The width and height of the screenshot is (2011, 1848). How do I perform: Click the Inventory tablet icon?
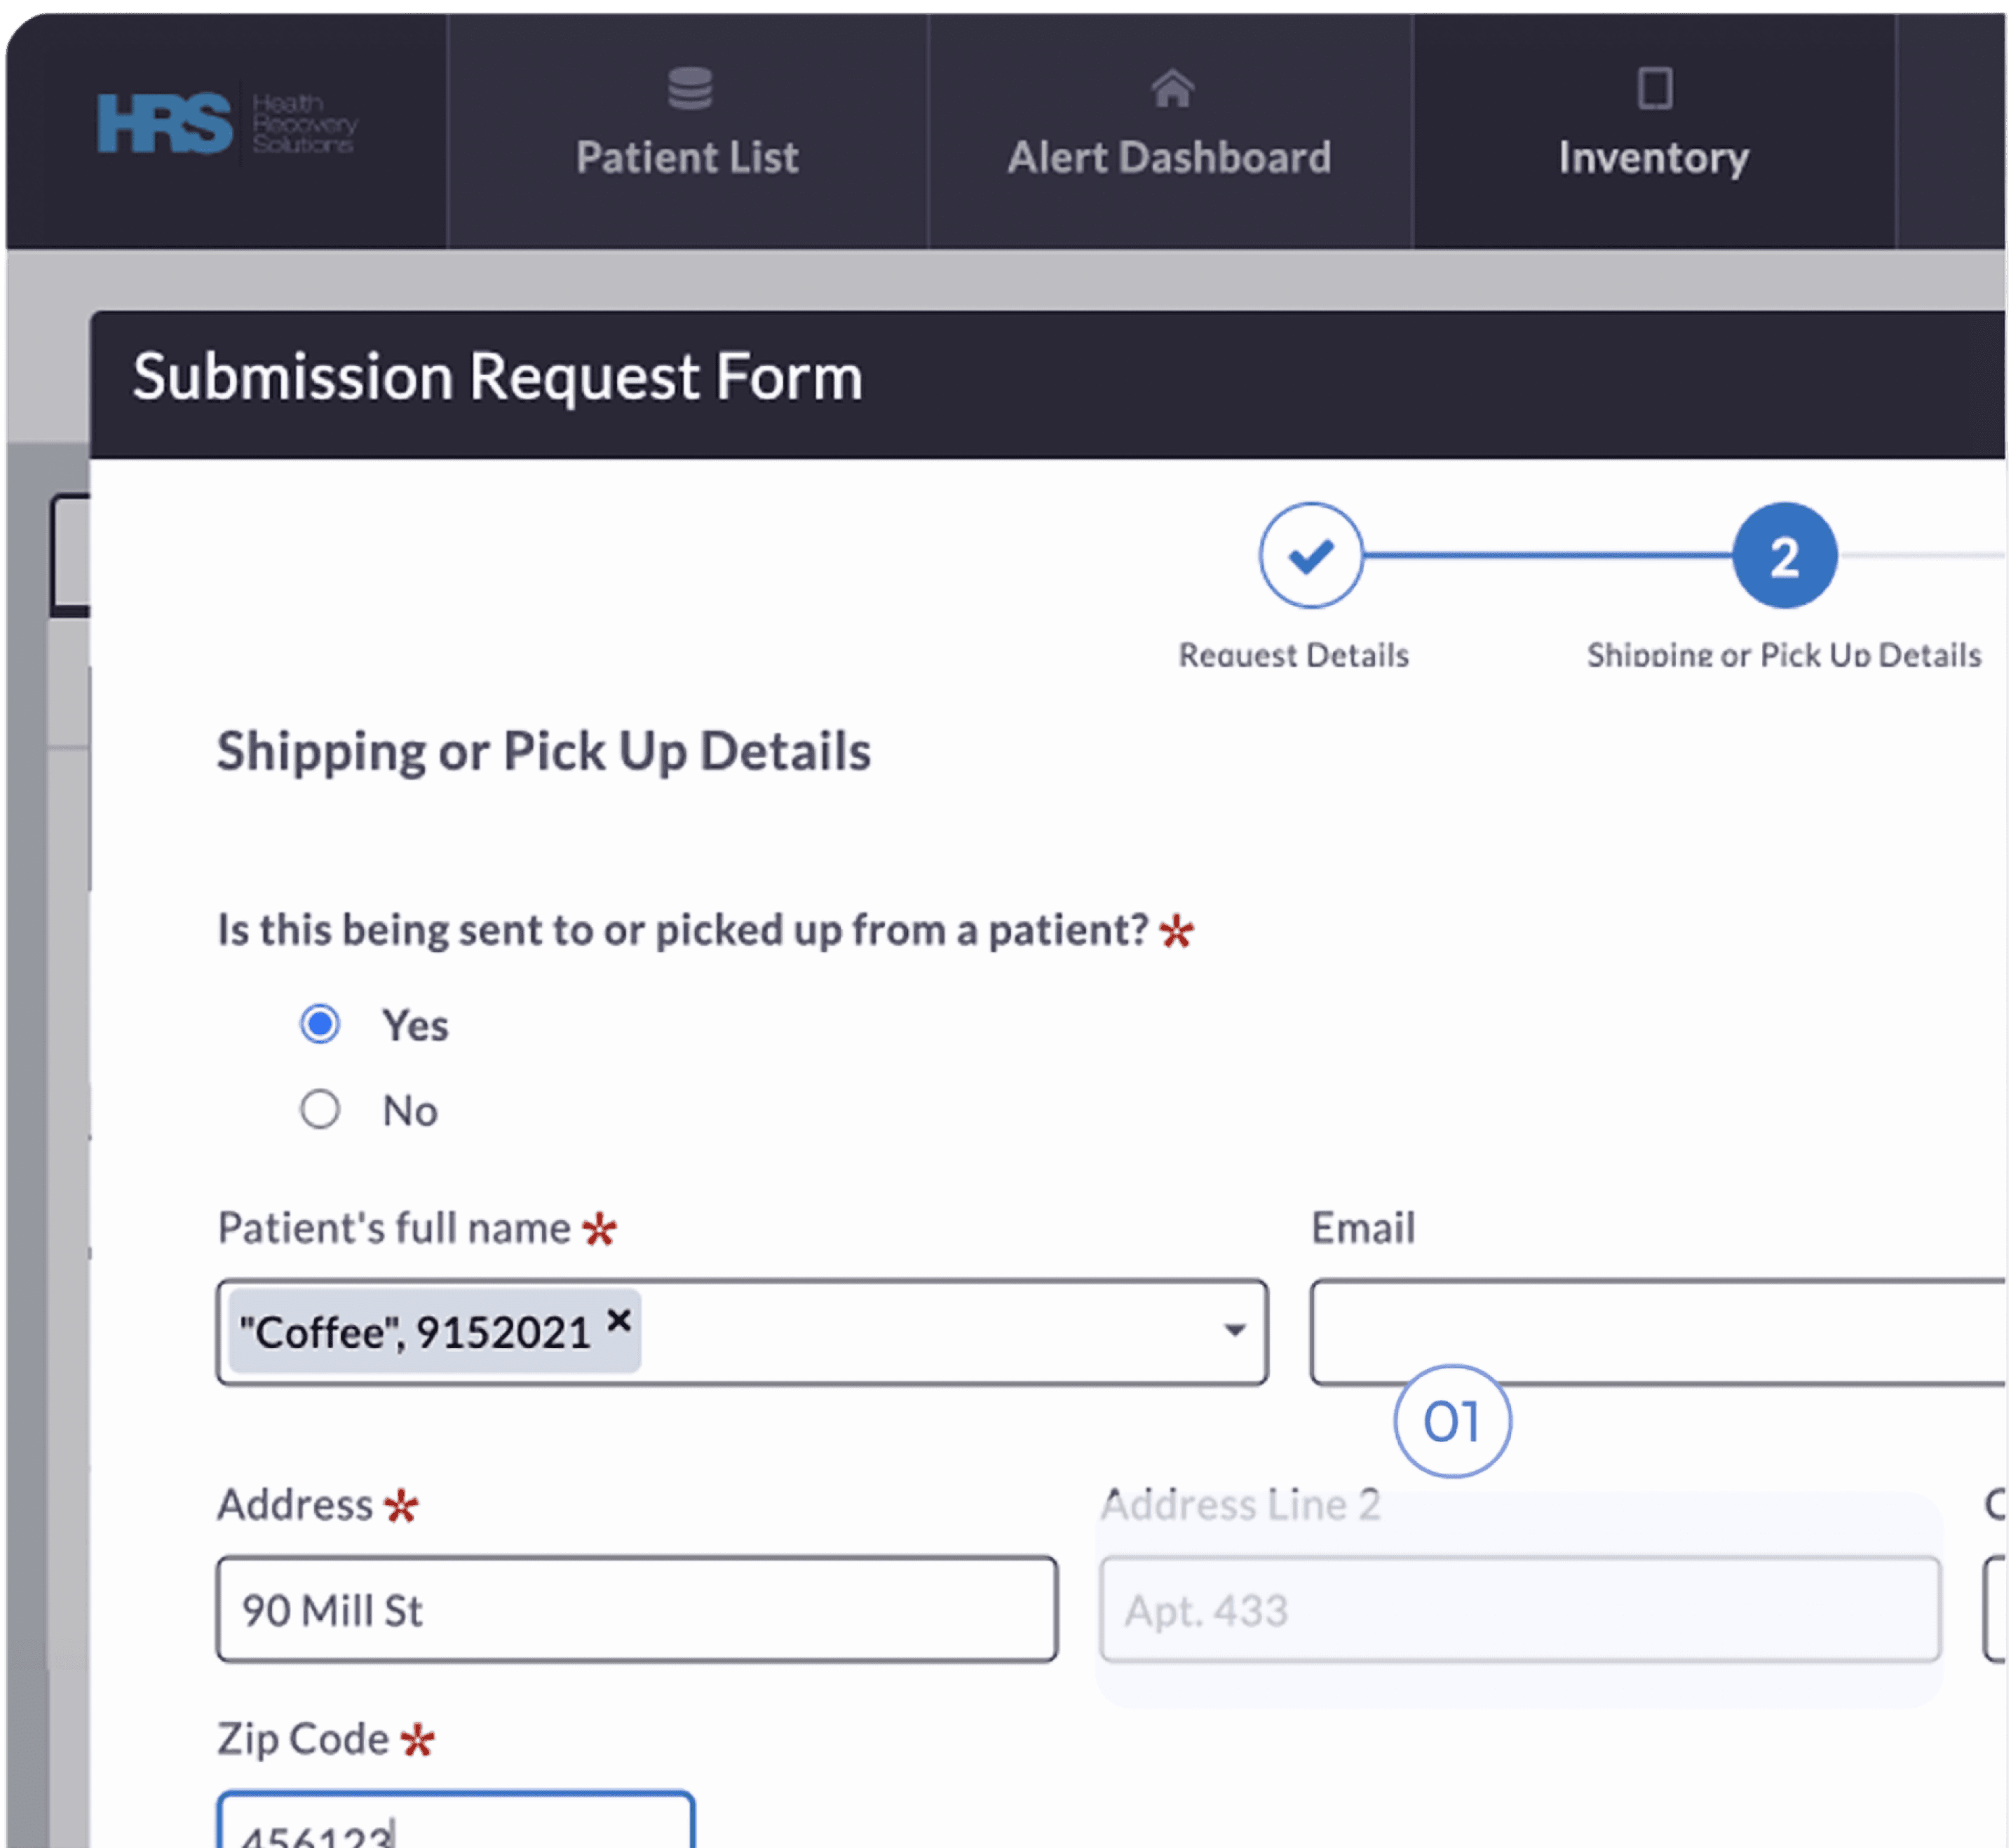(x=1654, y=88)
